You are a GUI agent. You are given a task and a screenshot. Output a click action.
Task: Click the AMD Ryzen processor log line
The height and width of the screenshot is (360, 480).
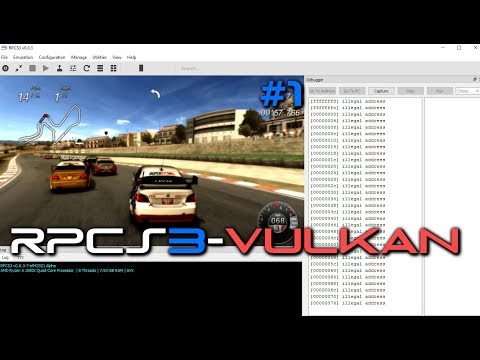(67, 271)
